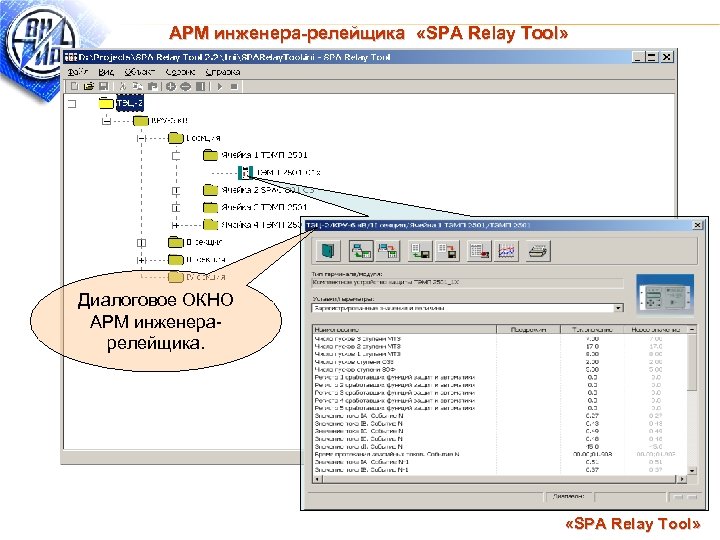Collapse the root ТЭЦ-2 tree node
This screenshot has height=540, width=720.
coord(72,104)
